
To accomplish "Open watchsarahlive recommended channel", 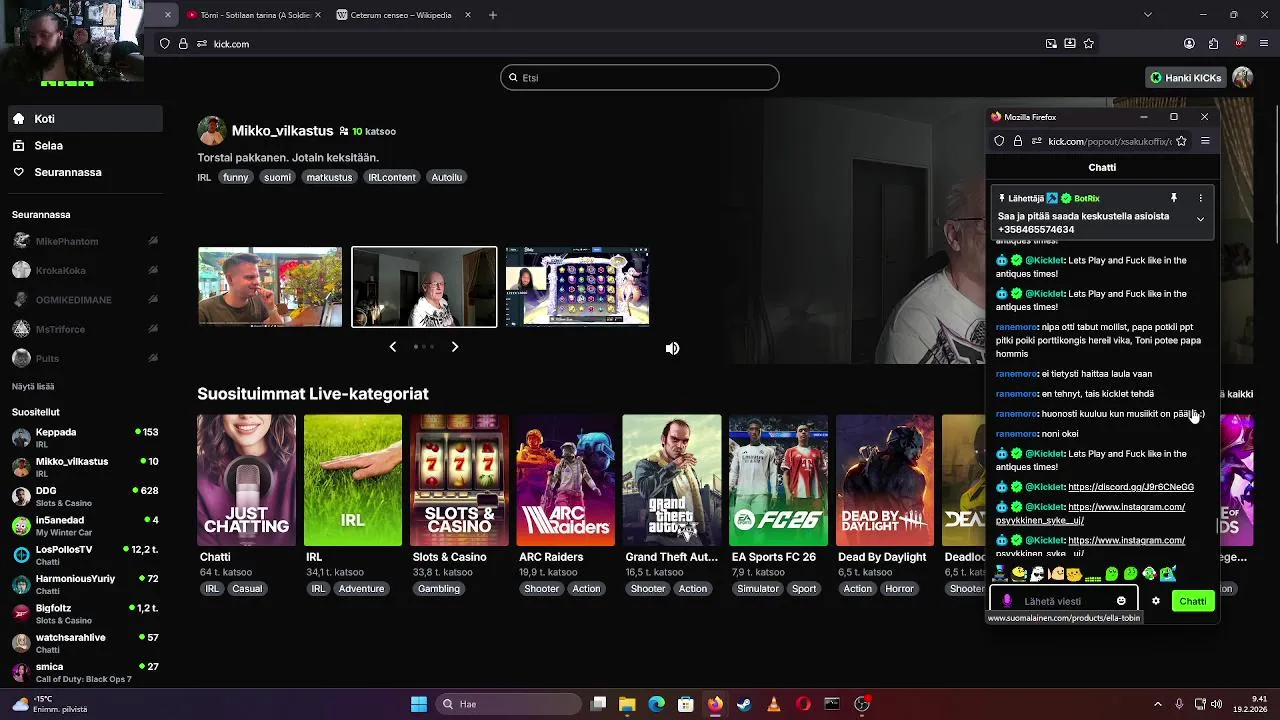I will pos(85,643).
